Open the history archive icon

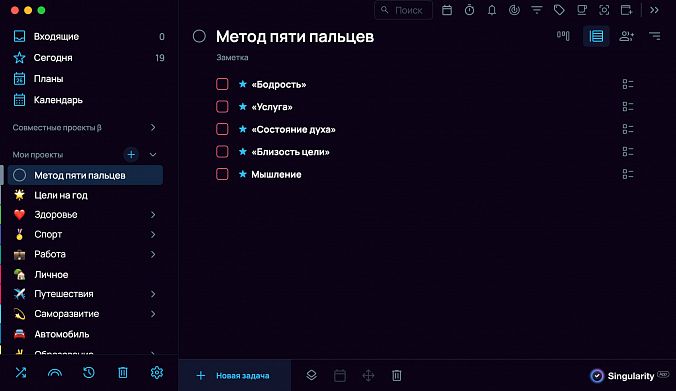click(x=88, y=372)
